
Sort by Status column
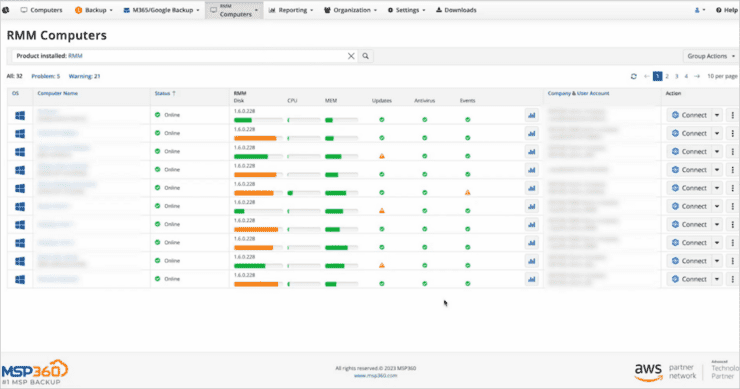pyautogui.click(x=165, y=93)
